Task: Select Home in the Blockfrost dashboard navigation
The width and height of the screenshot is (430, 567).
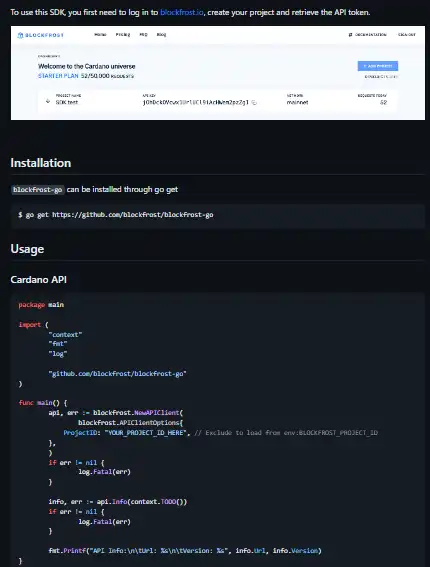Action: [100, 35]
